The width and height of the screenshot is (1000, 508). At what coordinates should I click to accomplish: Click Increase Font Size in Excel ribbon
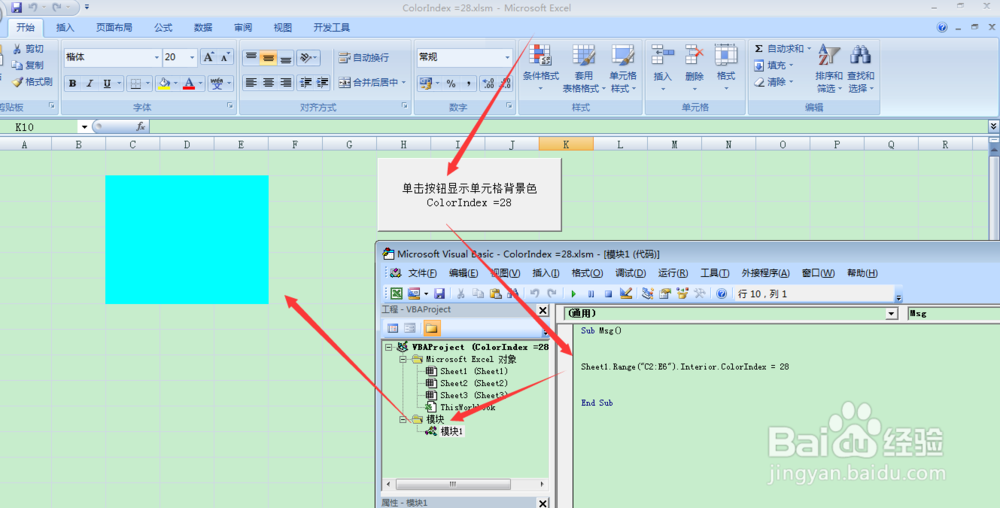tap(209, 57)
